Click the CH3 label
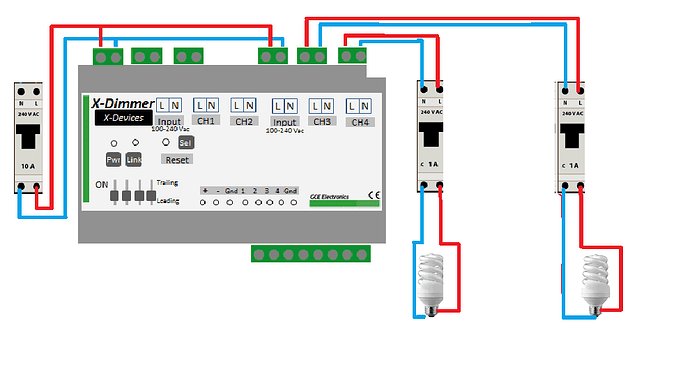 [x=322, y=121]
